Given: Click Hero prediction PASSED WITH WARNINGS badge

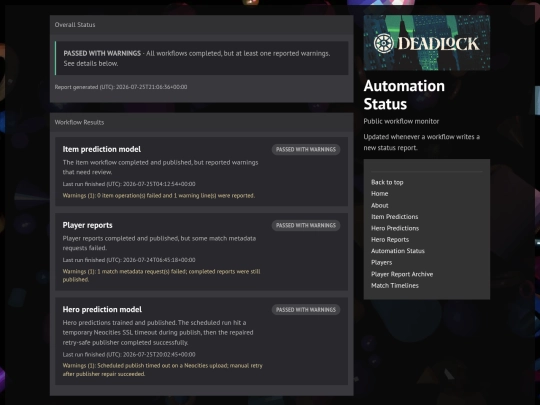Looking at the screenshot, I should pyautogui.click(x=306, y=310).
